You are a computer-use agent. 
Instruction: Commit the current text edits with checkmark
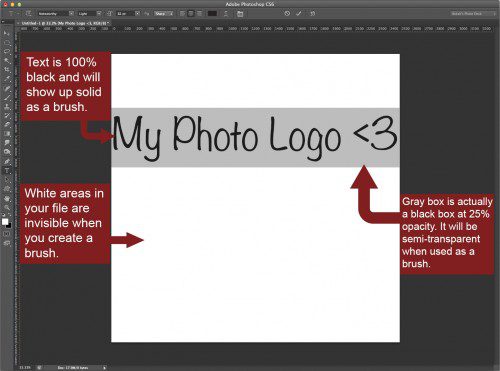[x=299, y=14]
